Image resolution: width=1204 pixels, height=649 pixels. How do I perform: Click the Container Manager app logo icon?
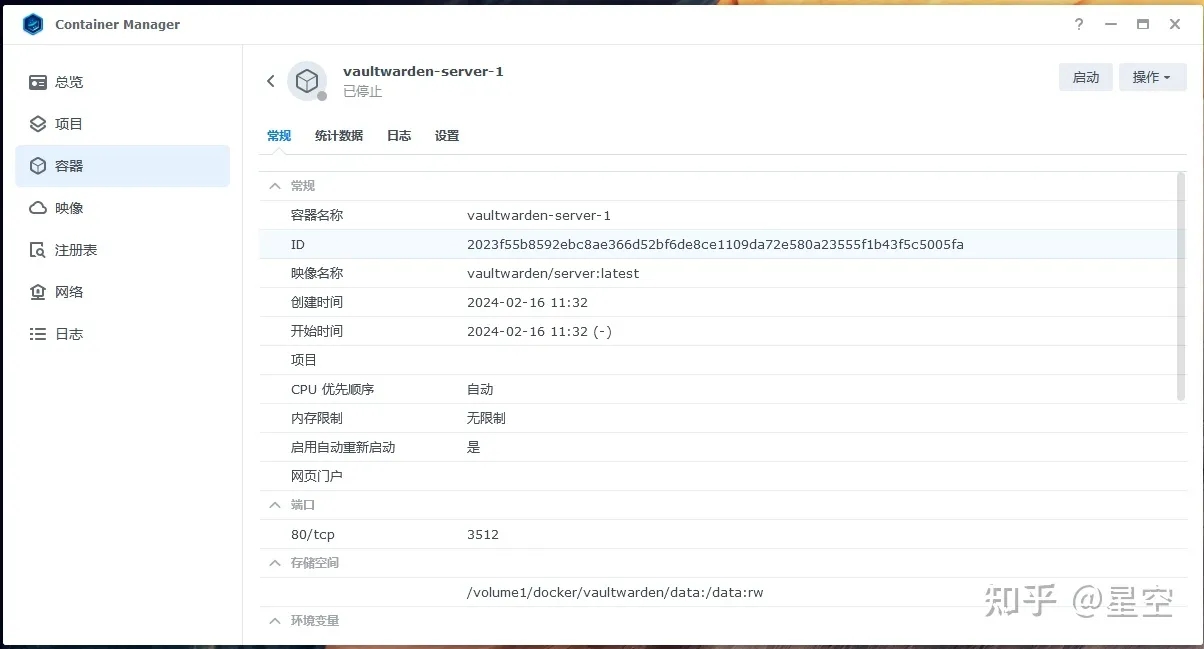pyautogui.click(x=33, y=24)
